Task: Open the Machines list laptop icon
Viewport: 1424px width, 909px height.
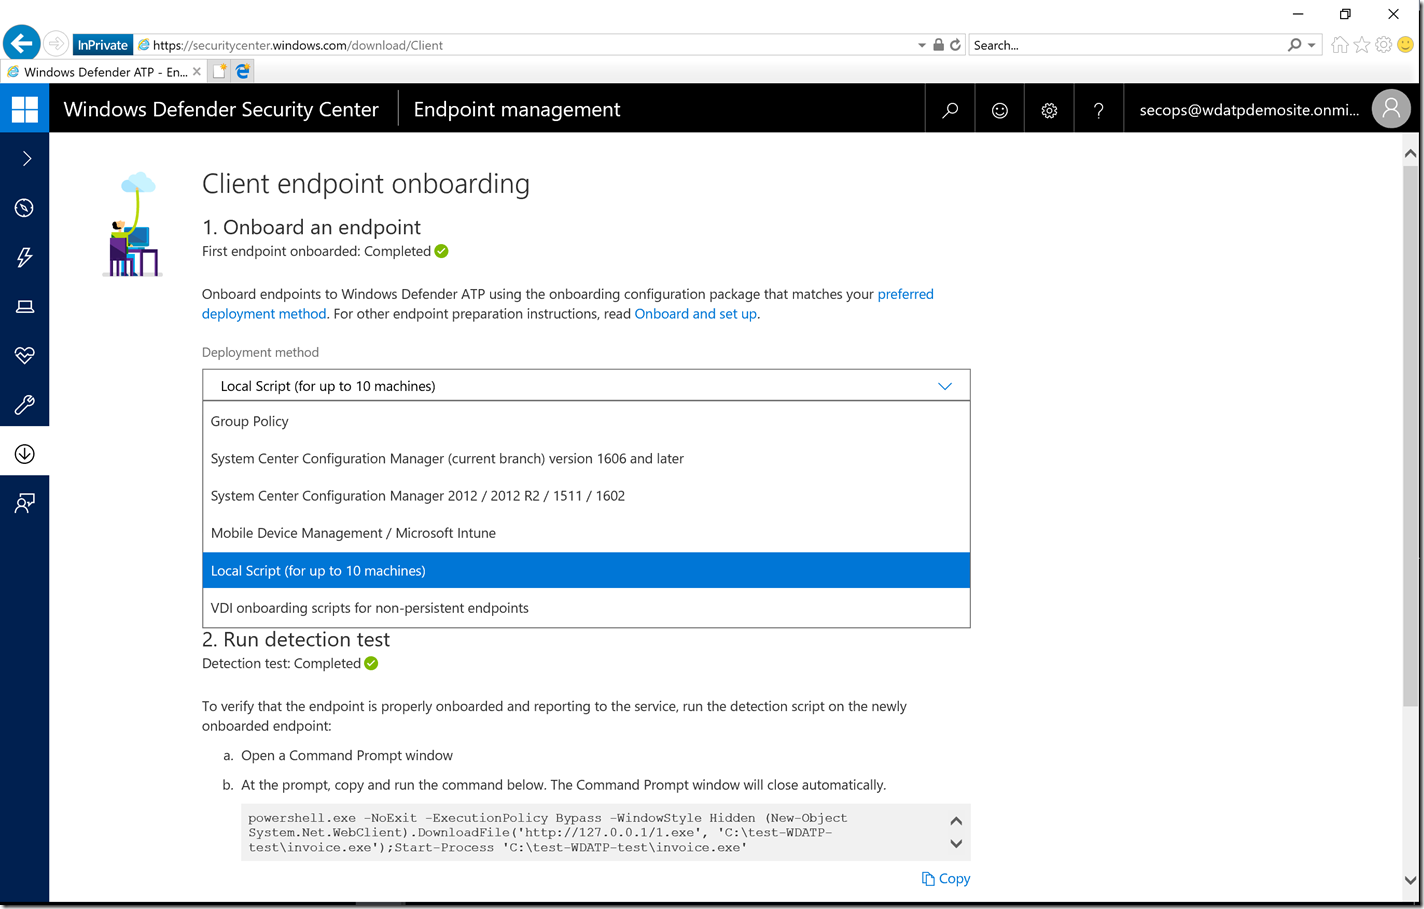Action: (x=24, y=306)
